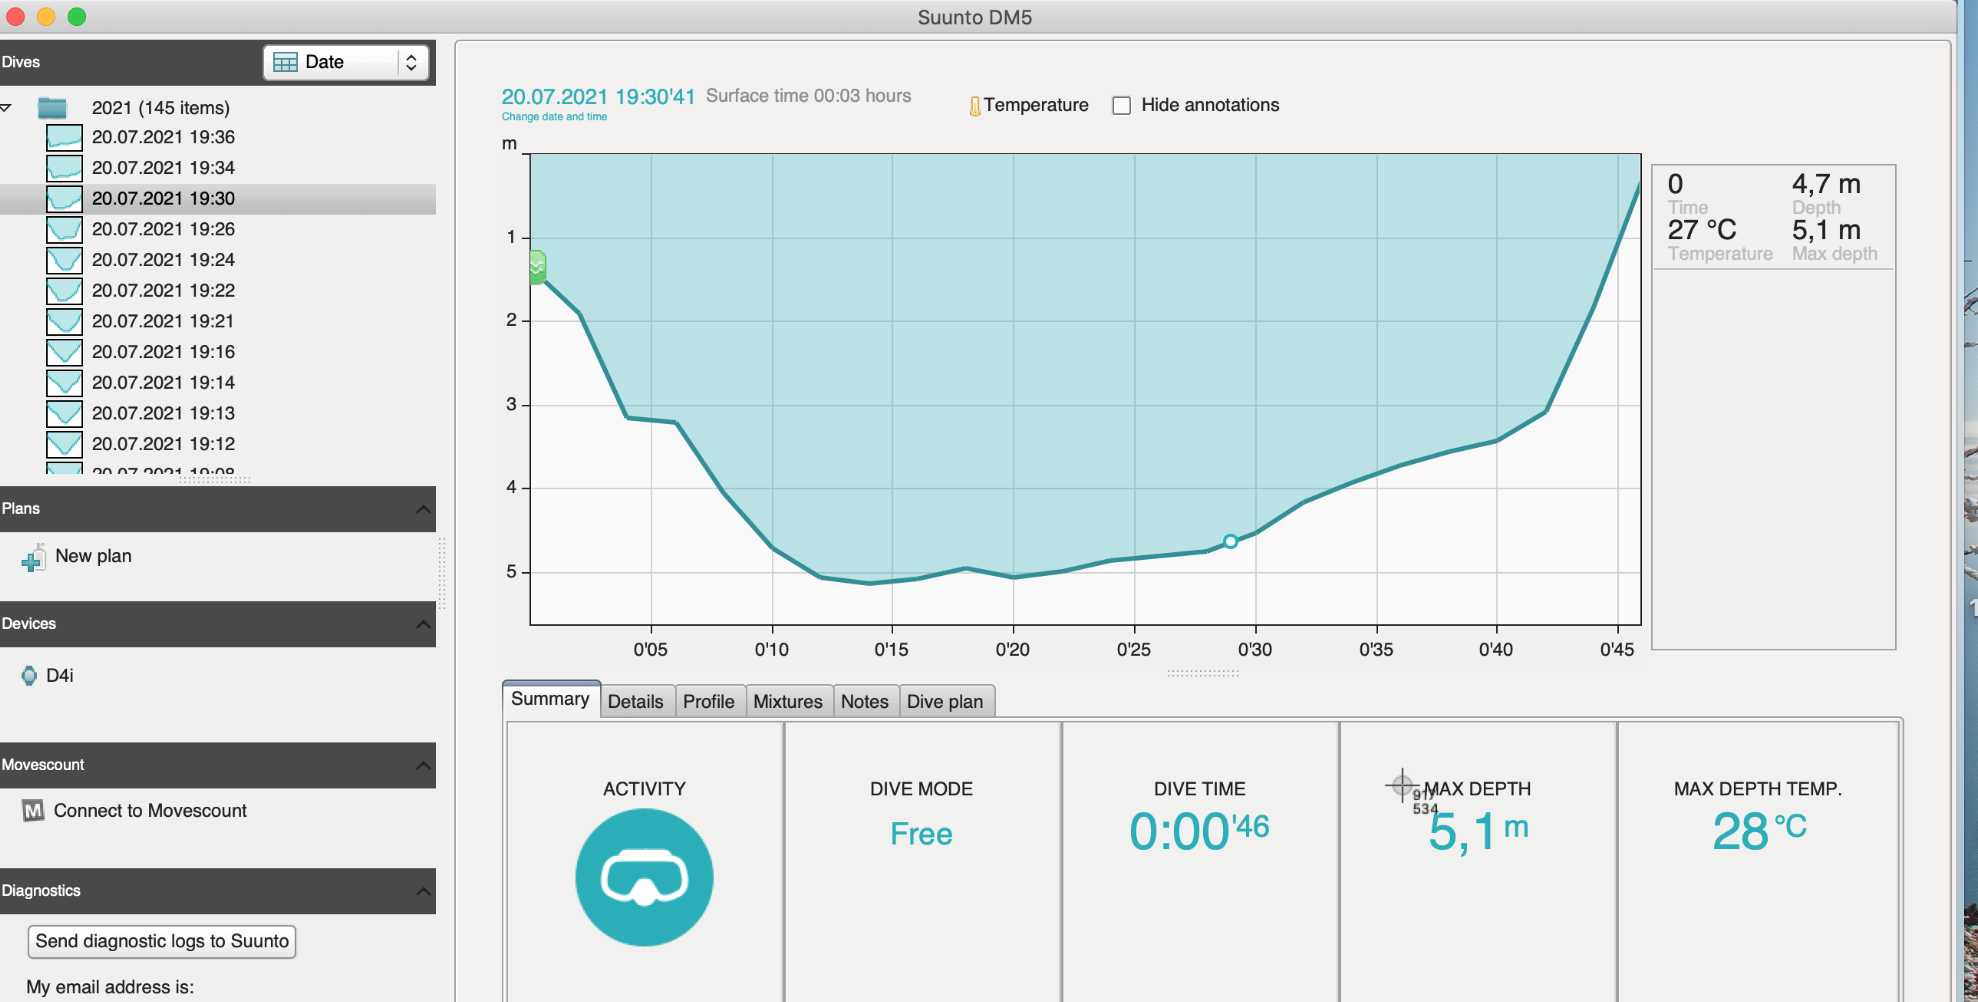Click the green dive start annotation marker
Viewport: 1978px width, 1002px height.
(537, 267)
